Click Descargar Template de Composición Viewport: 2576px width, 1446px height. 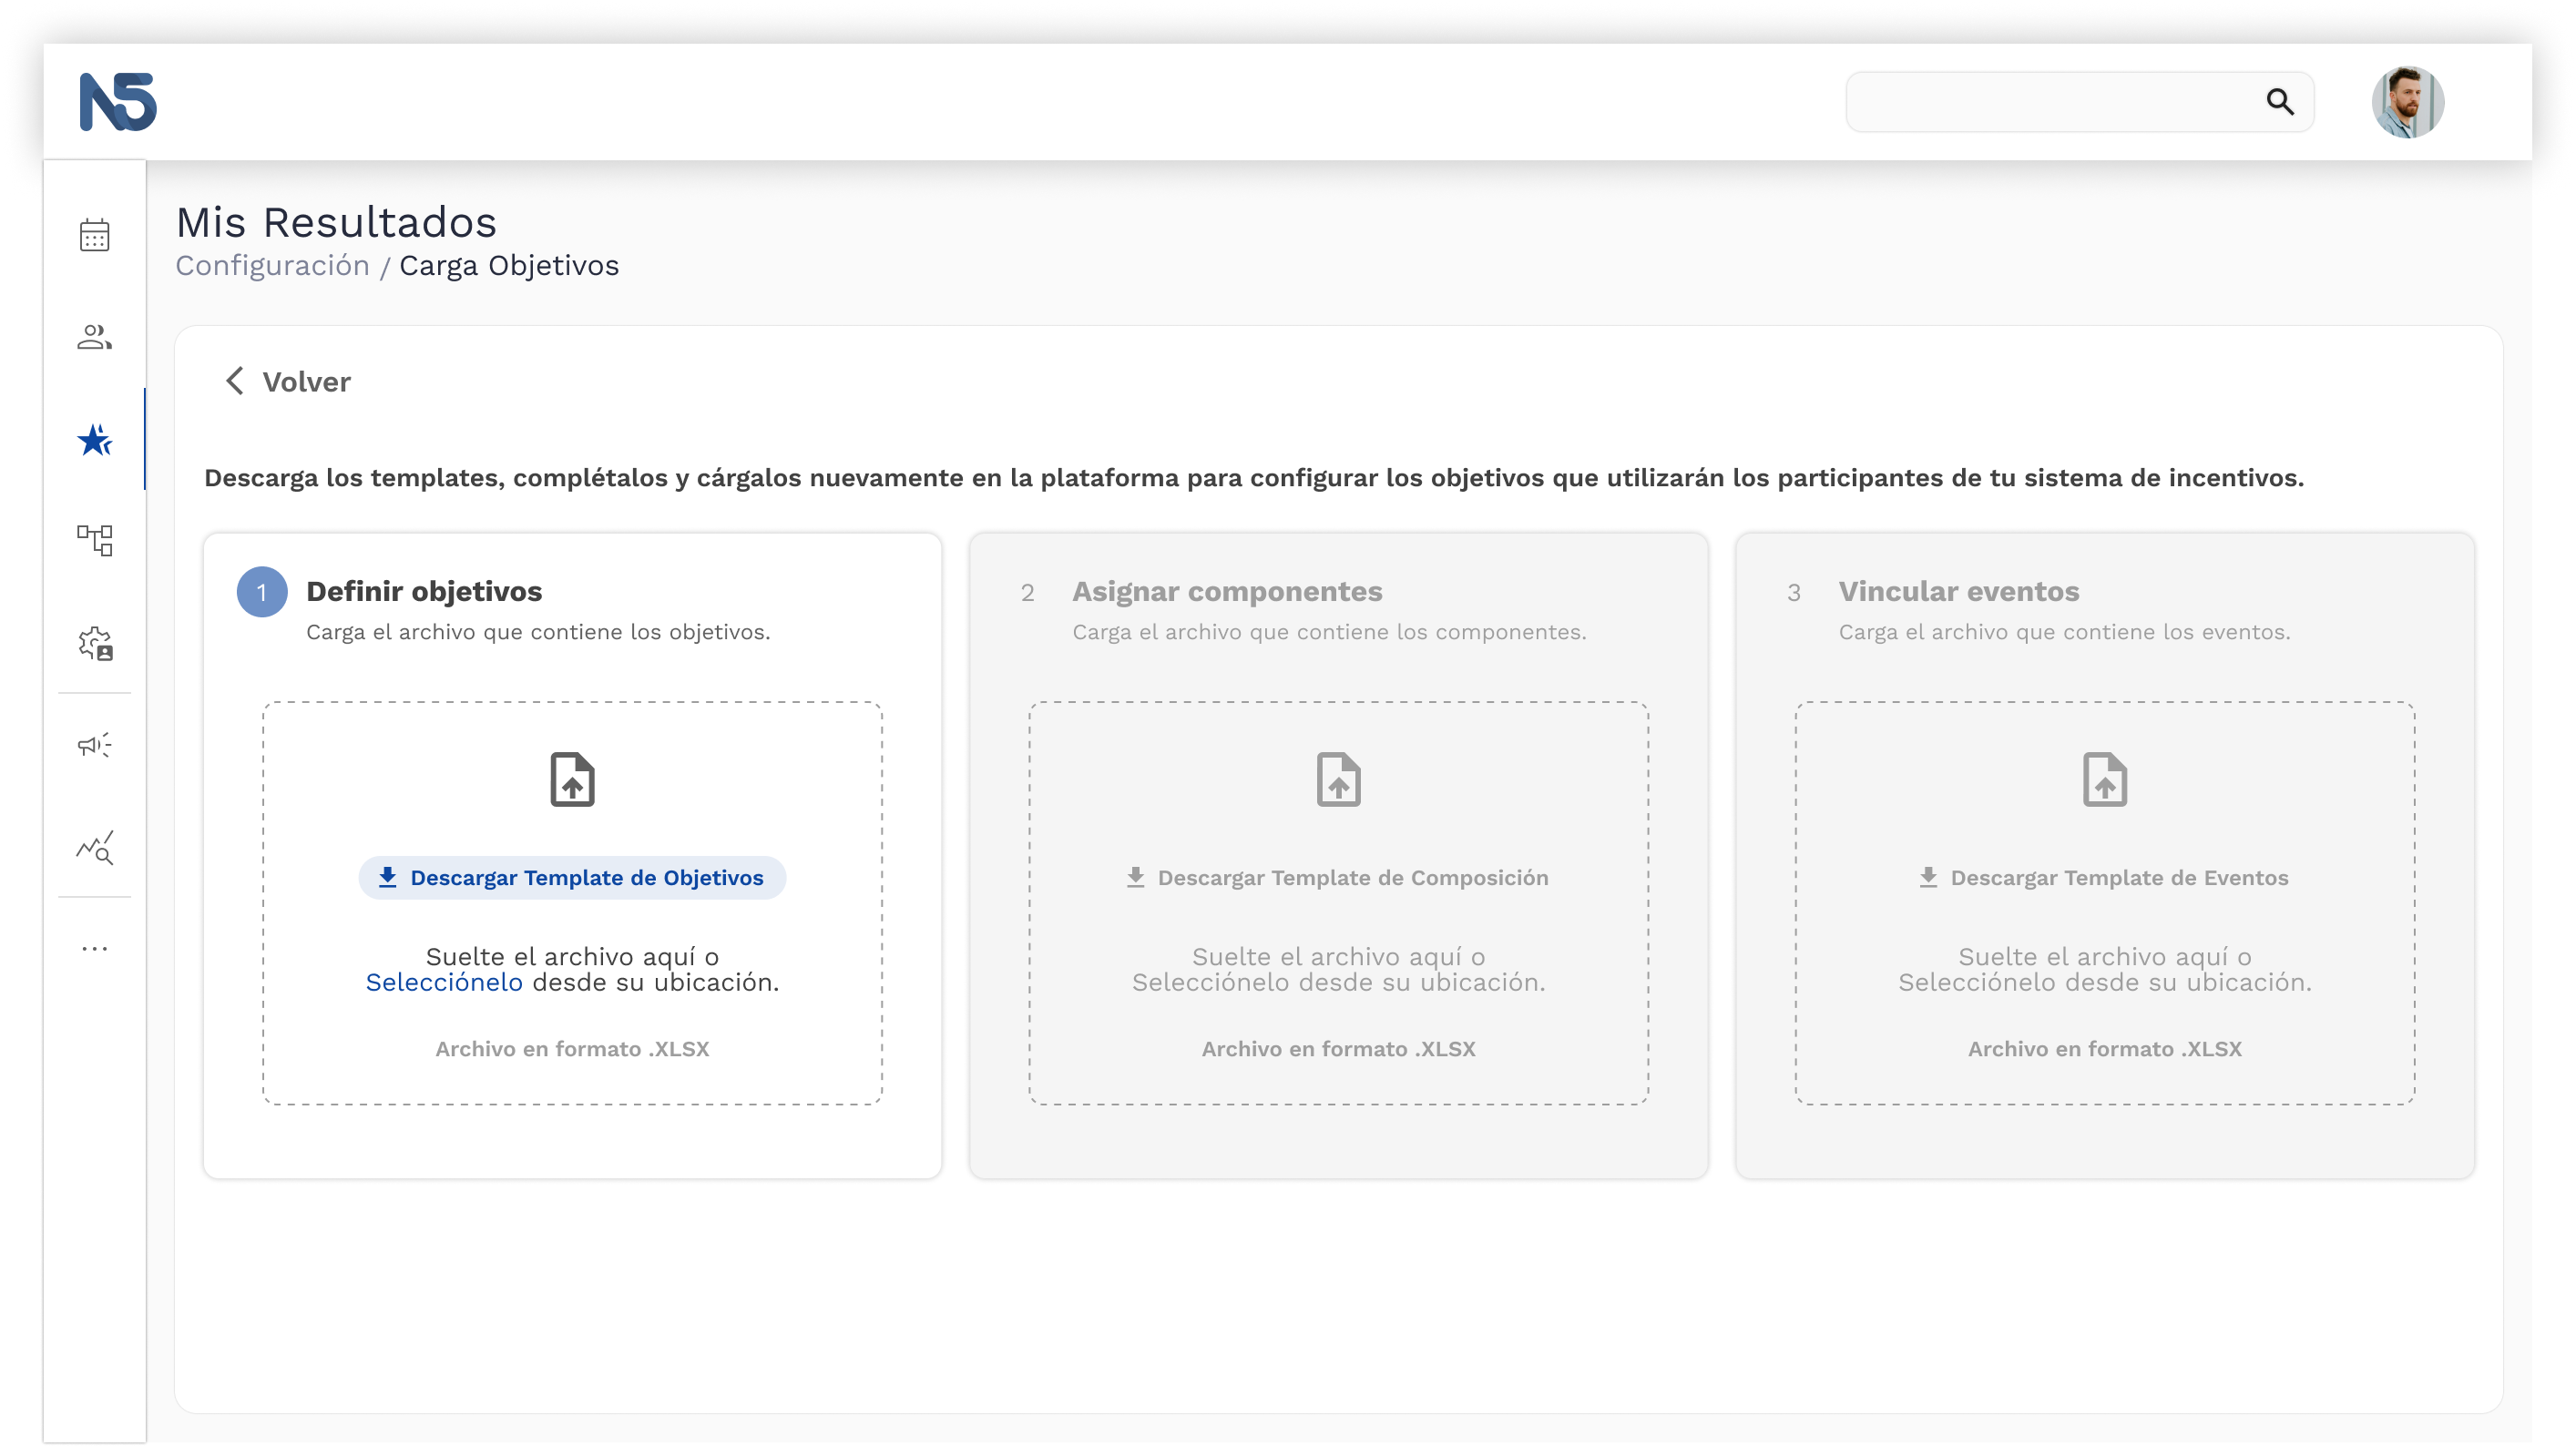pyautogui.click(x=1338, y=877)
